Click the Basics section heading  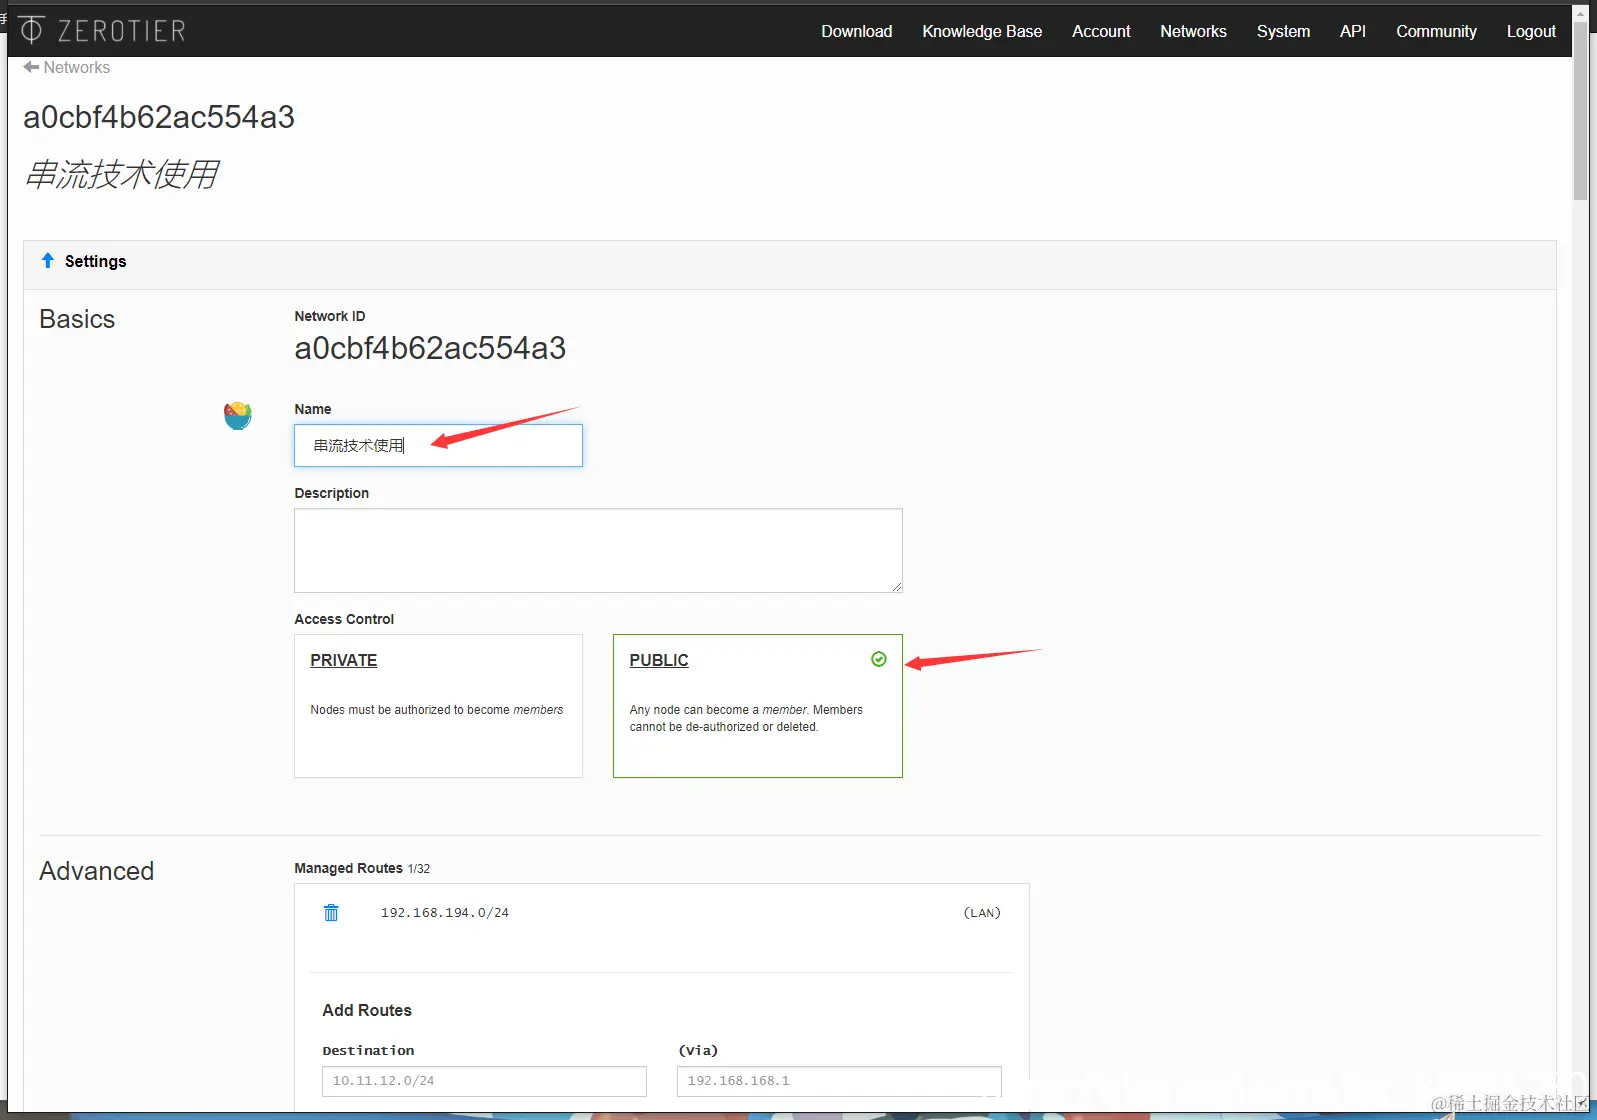pyautogui.click(x=77, y=319)
